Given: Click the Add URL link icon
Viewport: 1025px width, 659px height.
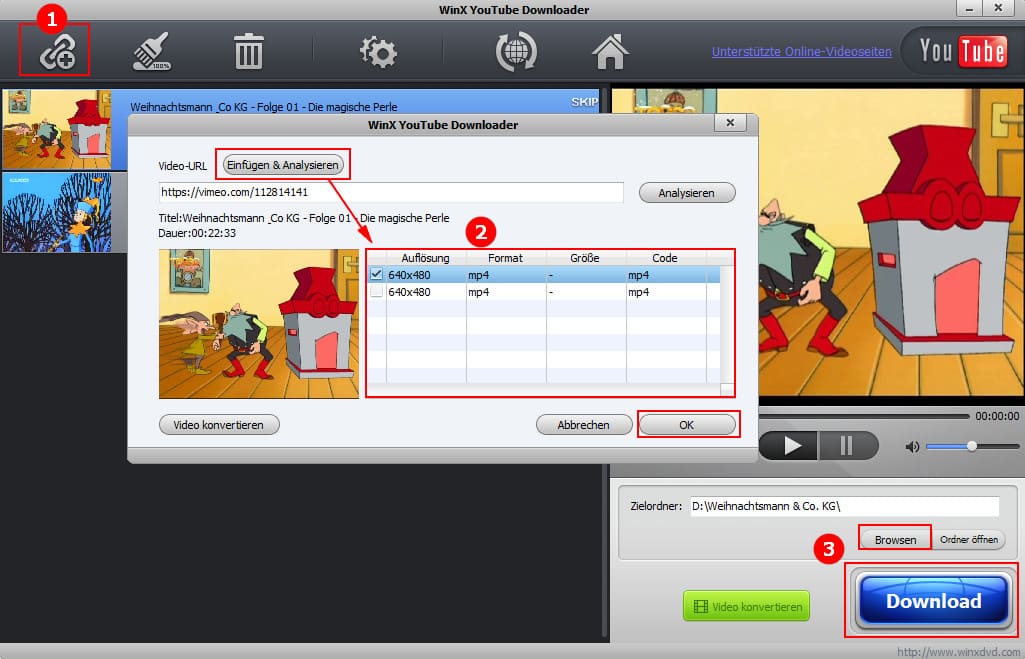Looking at the screenshot, I should coord(57,52).
